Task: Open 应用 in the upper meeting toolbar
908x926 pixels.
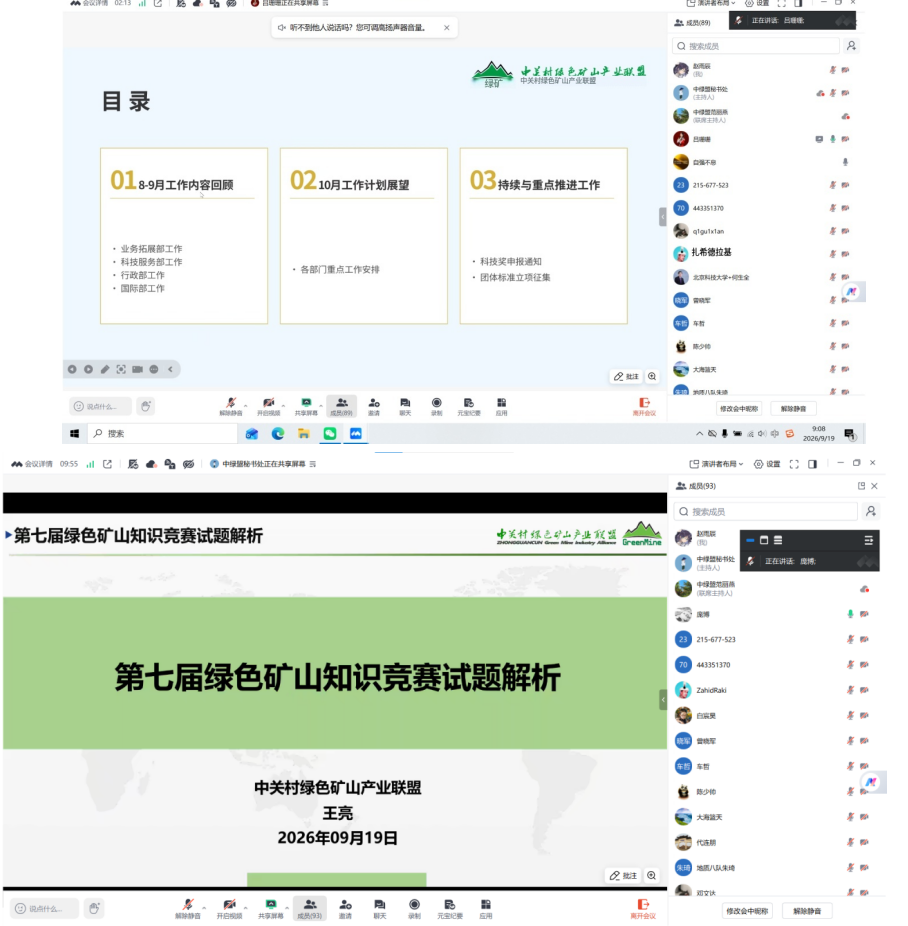Action: click(x=501, y=406)
